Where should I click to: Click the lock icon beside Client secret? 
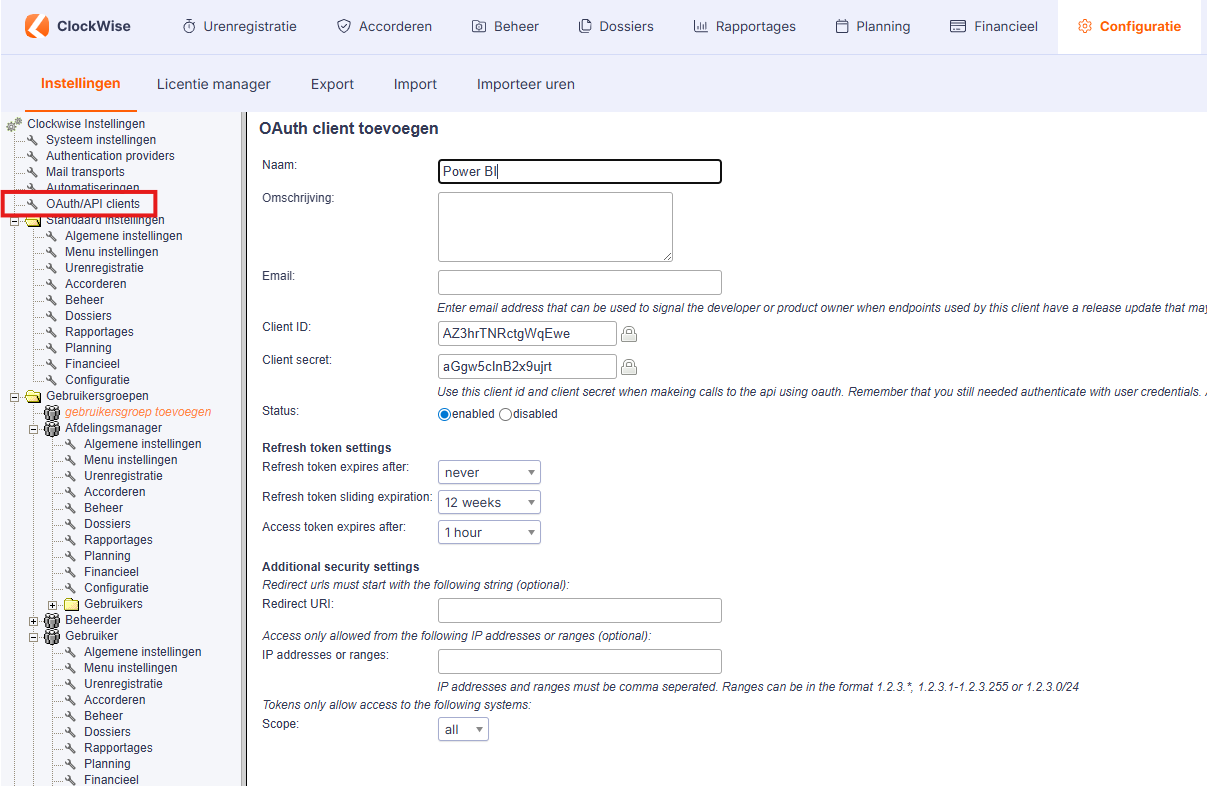click(629, 366)
